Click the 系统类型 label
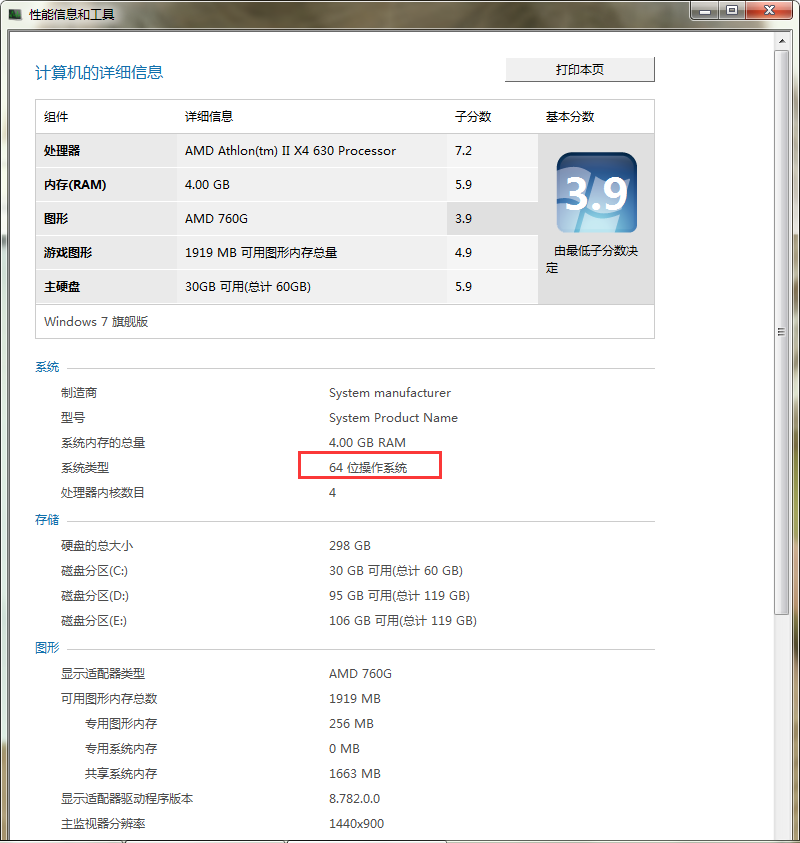Viewport: 800px width, 843px height. tap(85, 467)
